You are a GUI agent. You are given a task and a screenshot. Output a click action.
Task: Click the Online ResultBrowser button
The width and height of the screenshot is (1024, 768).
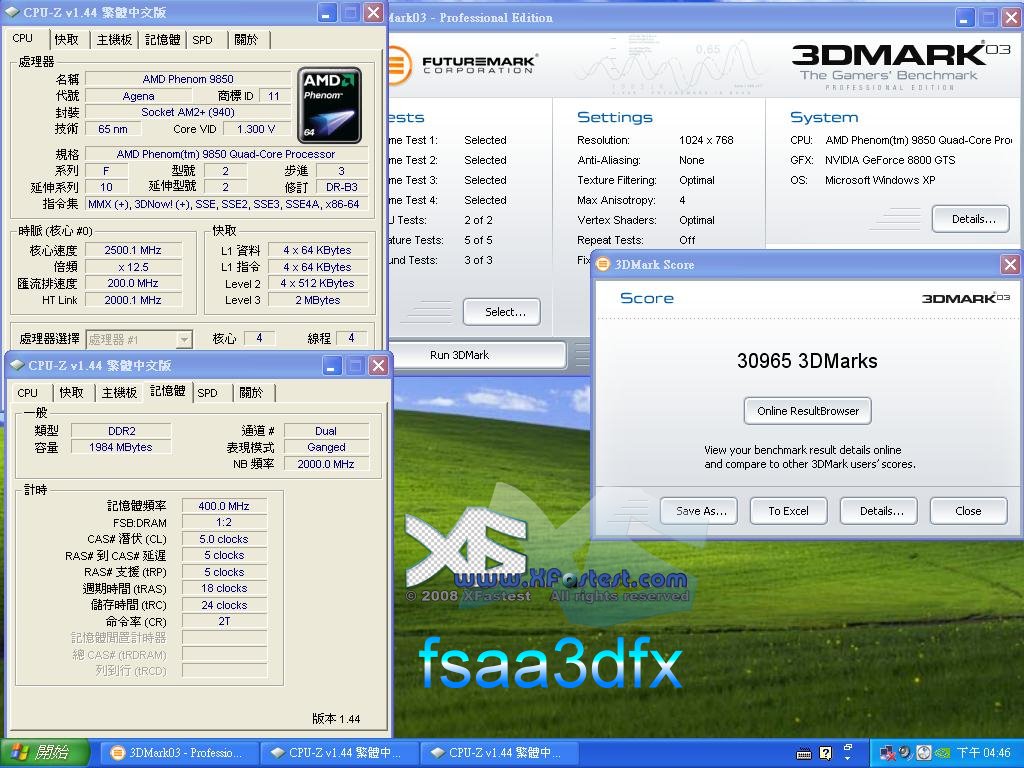(x=807, y=411)
